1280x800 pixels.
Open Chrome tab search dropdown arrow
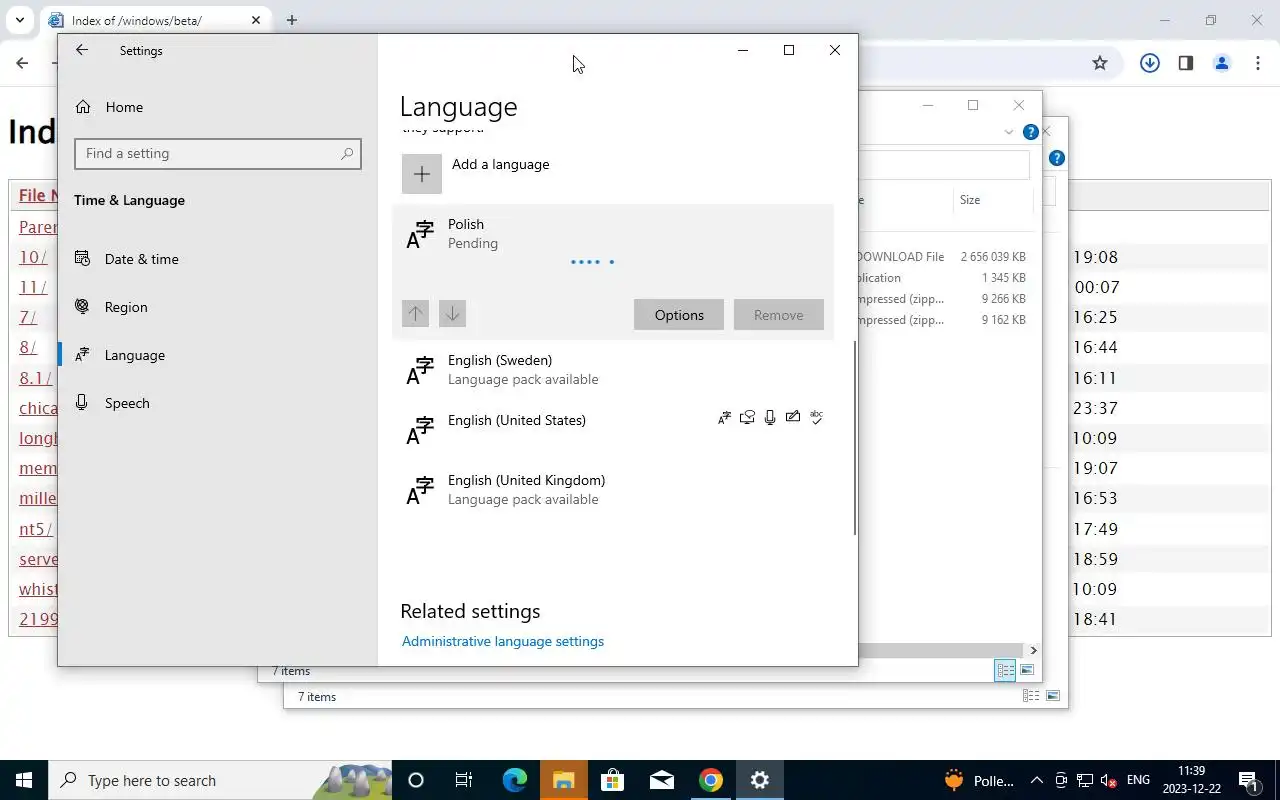(19, 20)
